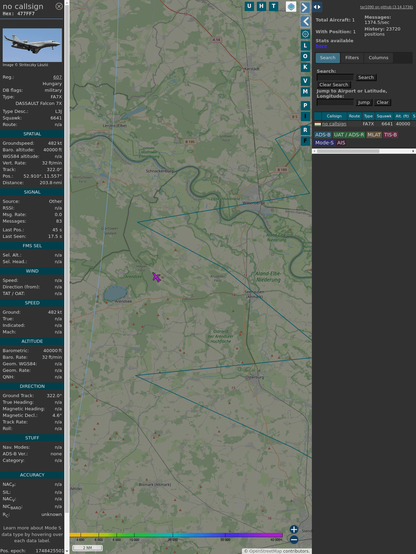This screenshot has height=554, width=416.
Task: Close the selected aircraft info panel
Action: [59, 6]
